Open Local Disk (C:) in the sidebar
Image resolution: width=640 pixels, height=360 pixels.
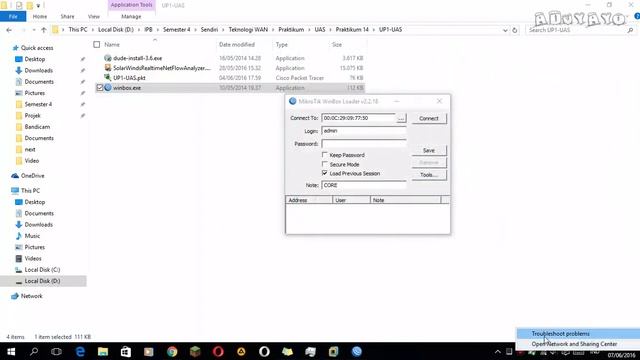point(42,270)
